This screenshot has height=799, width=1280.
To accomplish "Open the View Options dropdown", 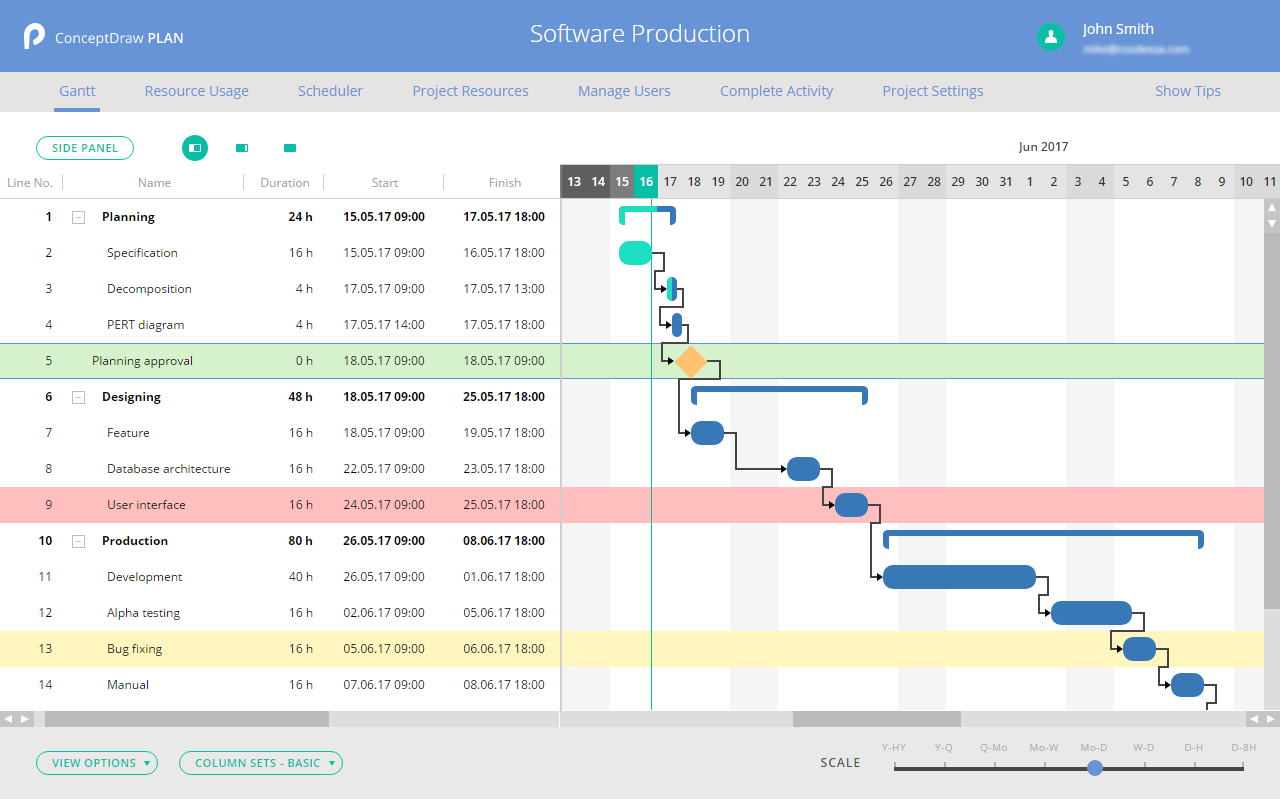I will (97, 763).
